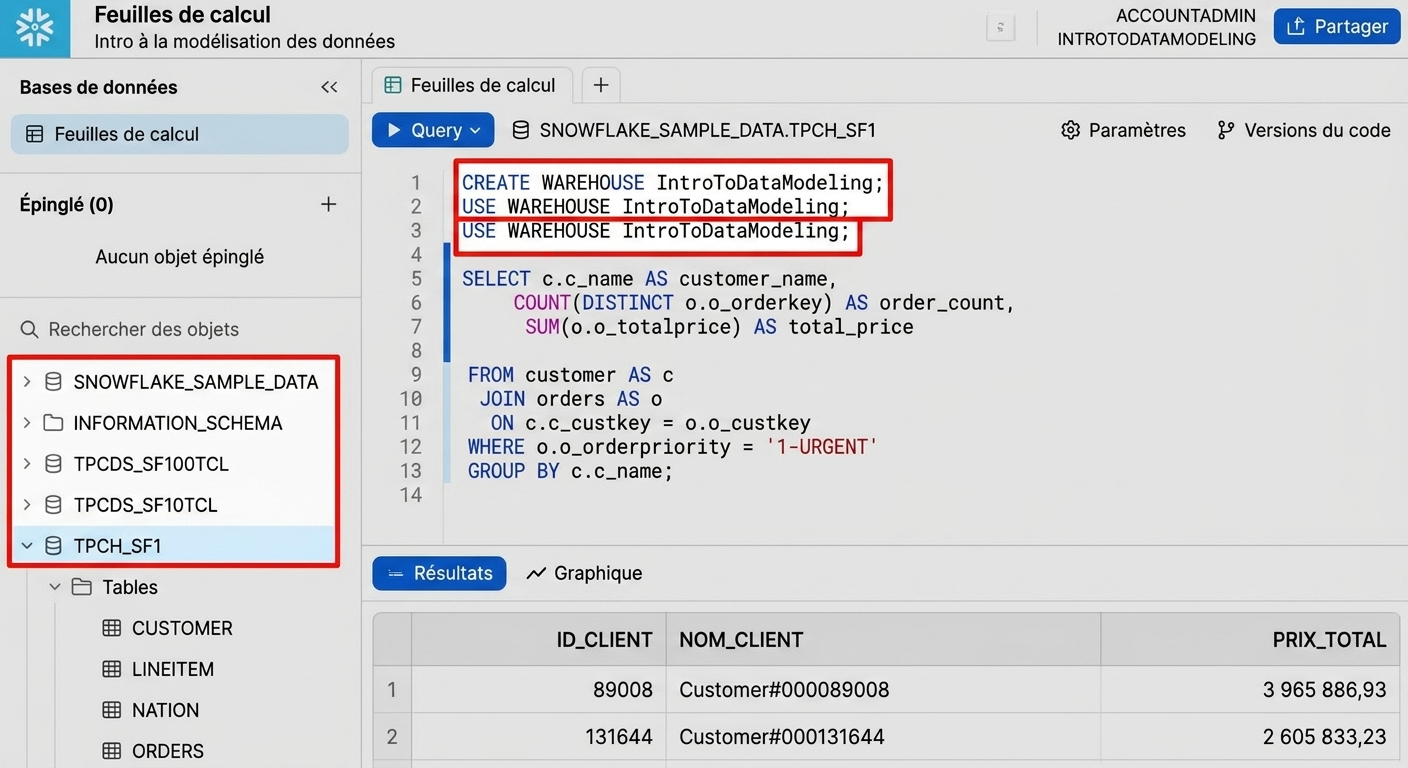Collapse the TPCH_SF1 tree node
The height and width of the screenshot is (768, 1408).
click(27, 546)
